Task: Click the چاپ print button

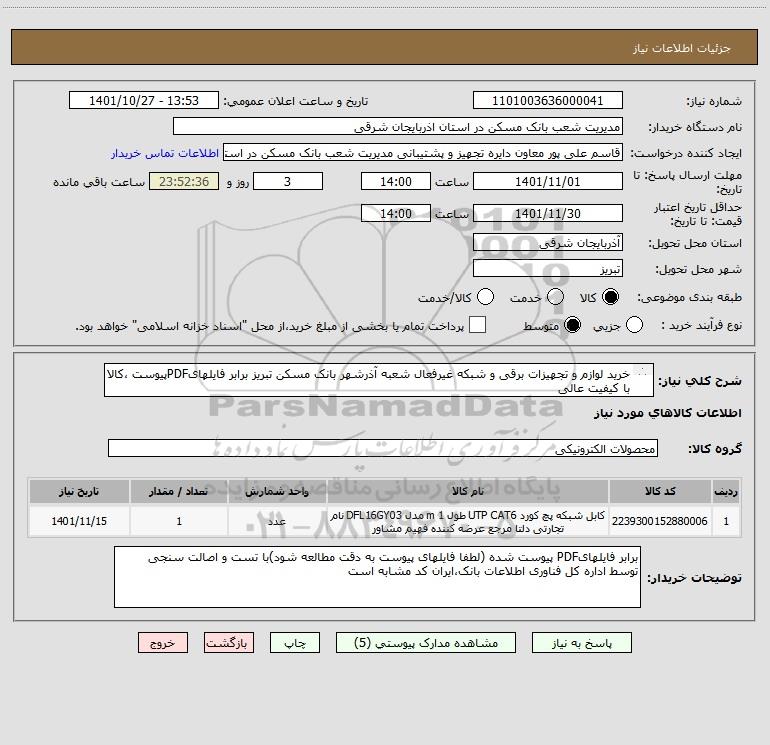Action: tap(295, 643)
